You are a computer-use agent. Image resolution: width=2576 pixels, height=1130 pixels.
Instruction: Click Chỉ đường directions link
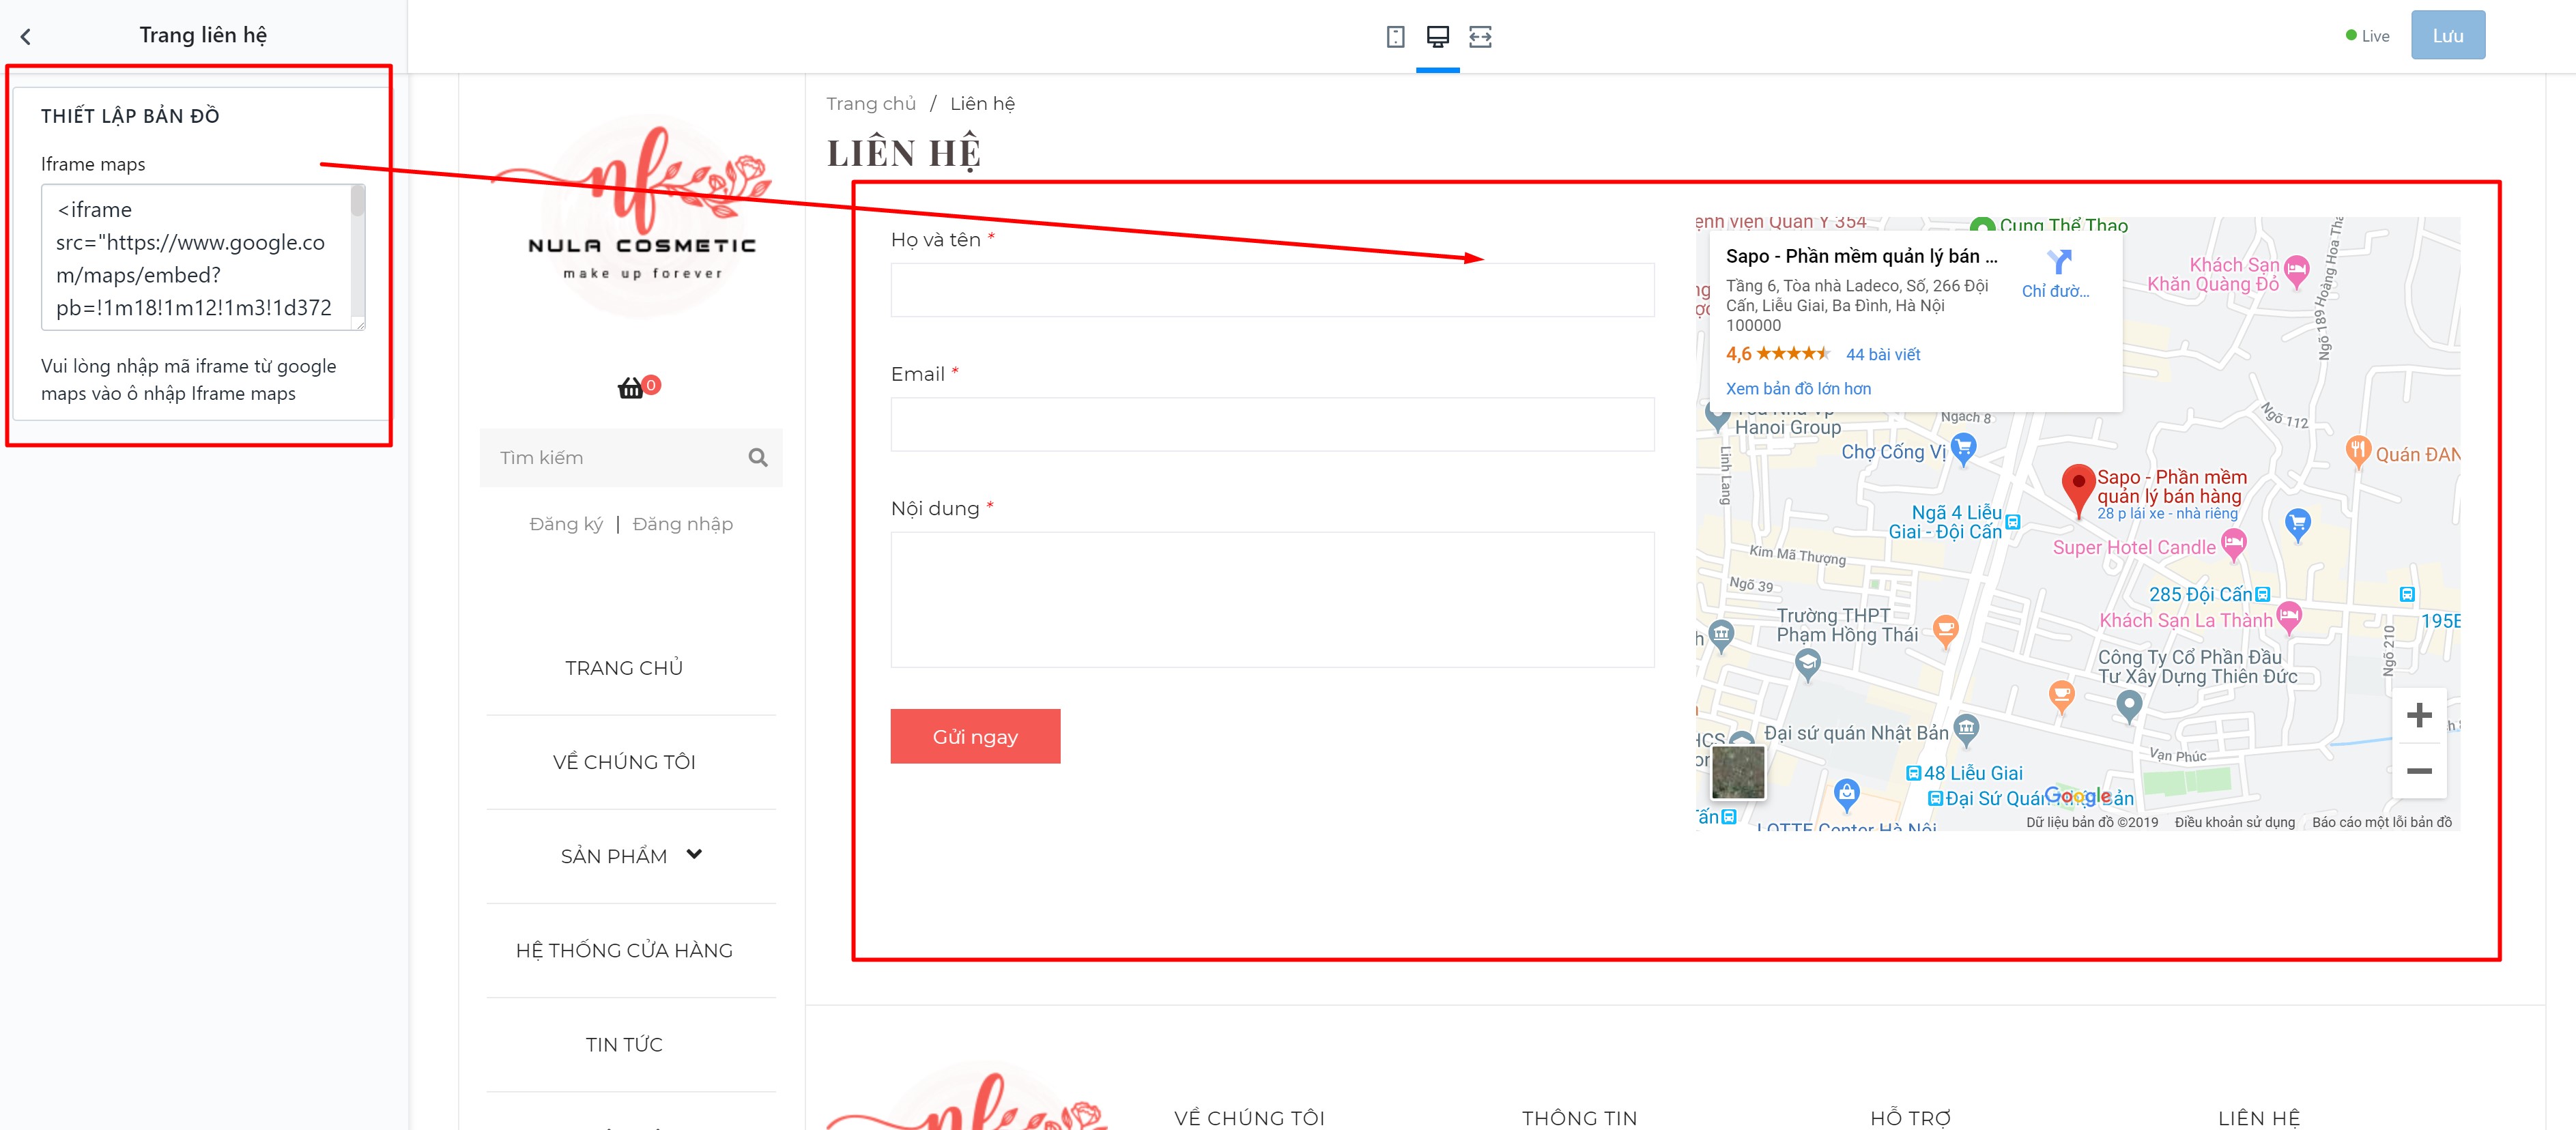pos(2055,291)
